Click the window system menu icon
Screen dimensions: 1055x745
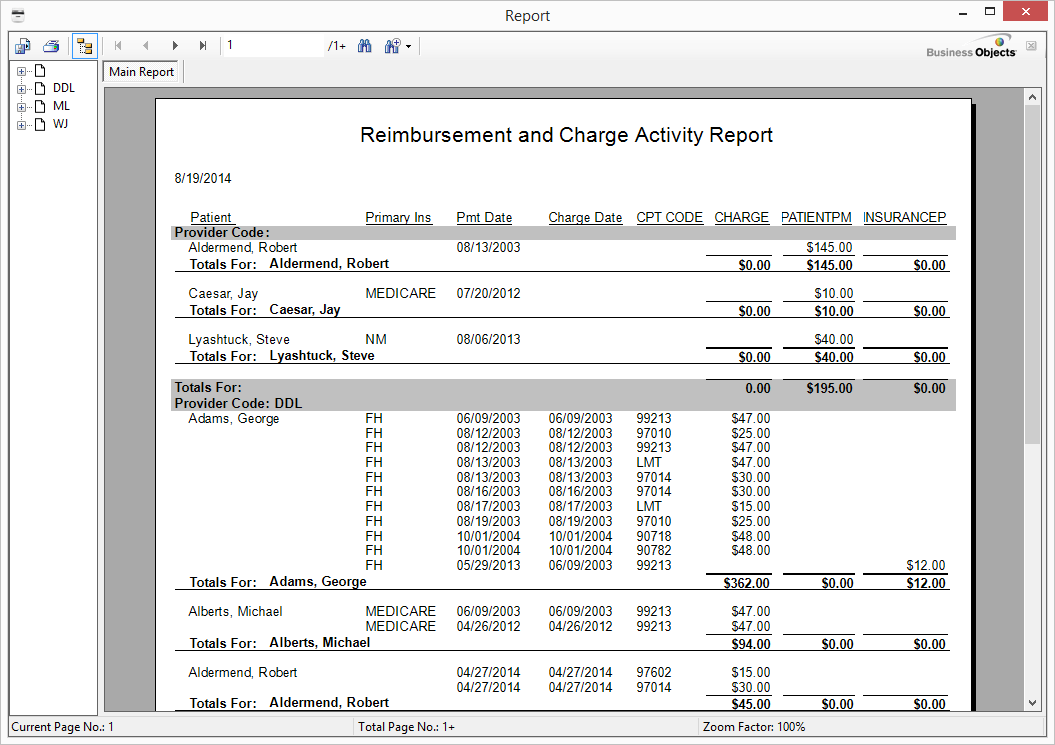[x=18, y=15]
